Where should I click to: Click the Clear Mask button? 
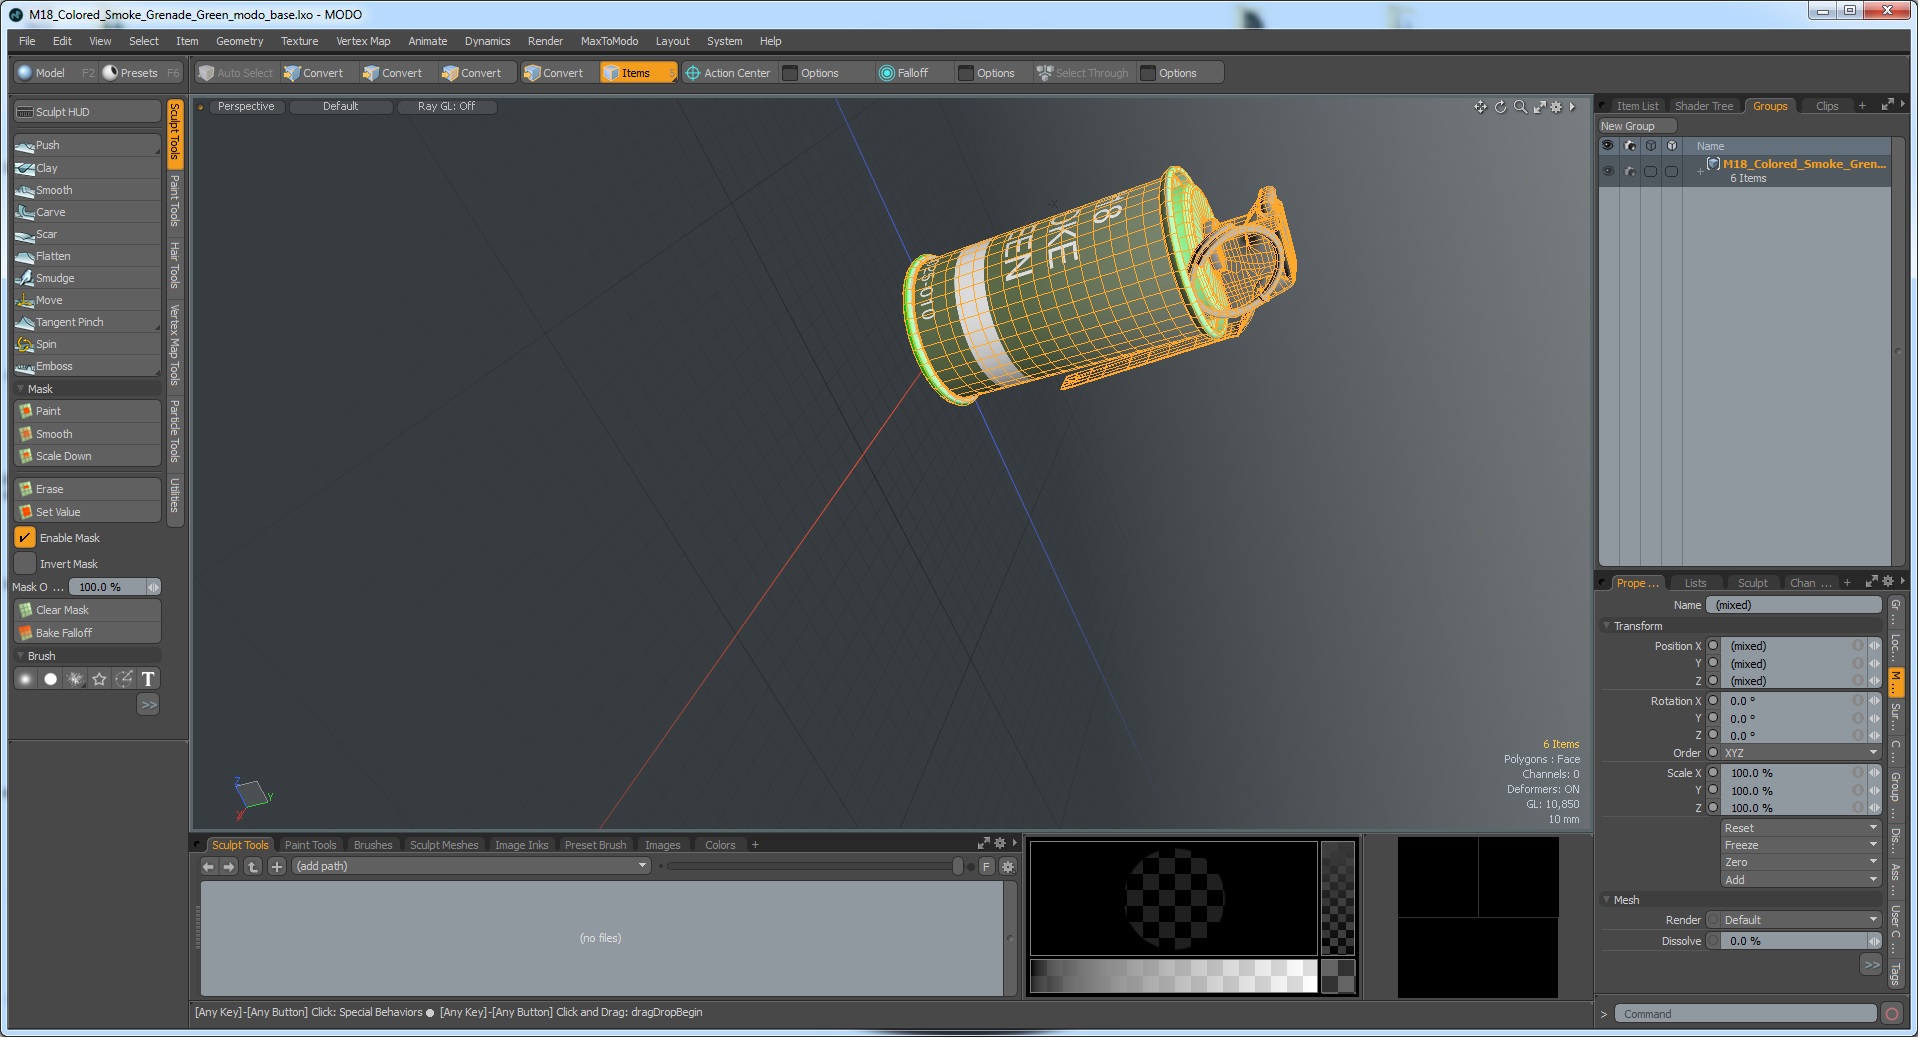click(87, 610)
